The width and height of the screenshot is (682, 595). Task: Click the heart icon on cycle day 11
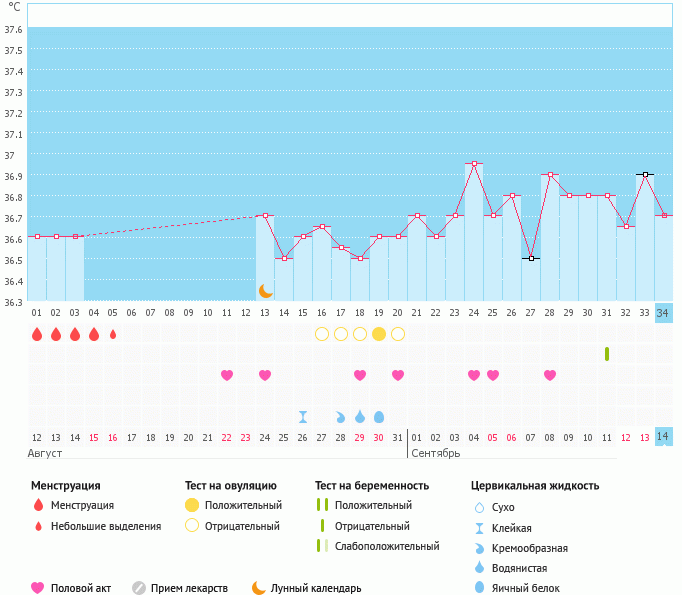(x=227, y=375)
